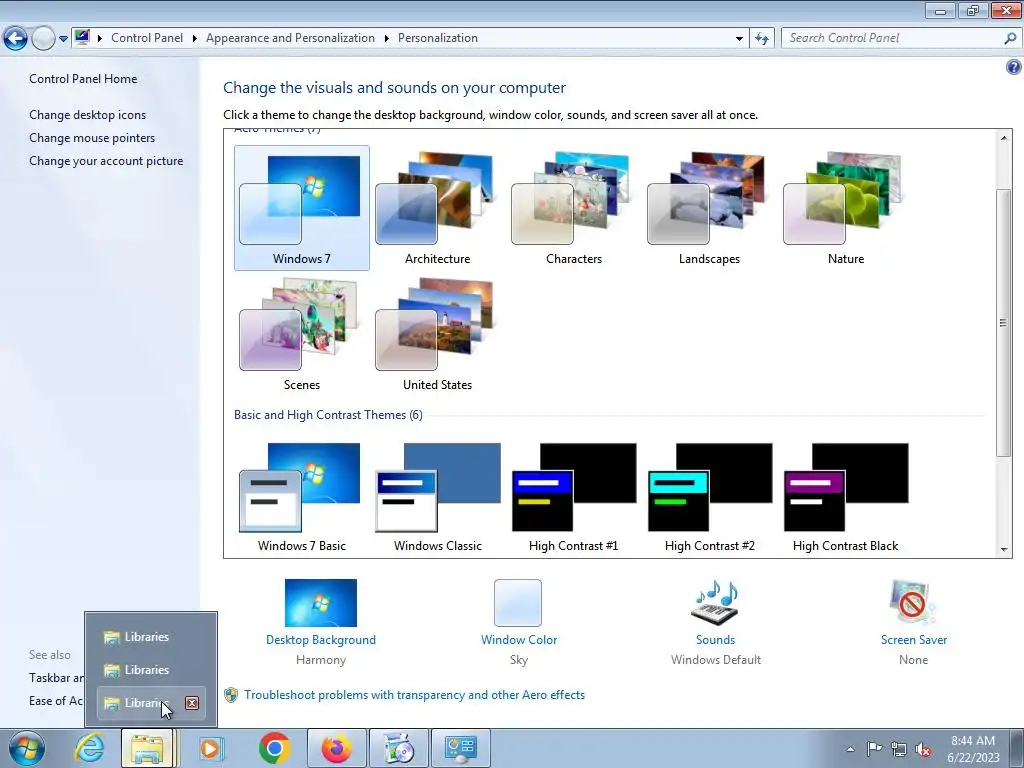Open the Help question mark icon

pyautogui.click(x=1014, y=67)
